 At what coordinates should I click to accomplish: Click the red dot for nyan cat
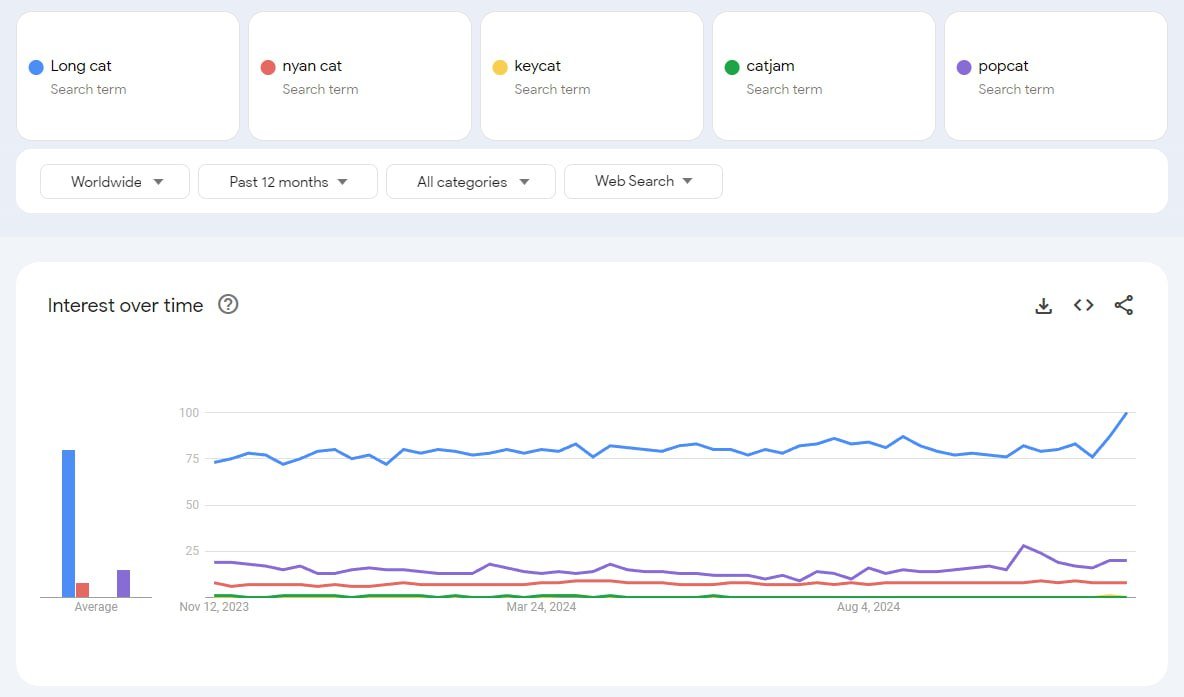pos(267,67)
